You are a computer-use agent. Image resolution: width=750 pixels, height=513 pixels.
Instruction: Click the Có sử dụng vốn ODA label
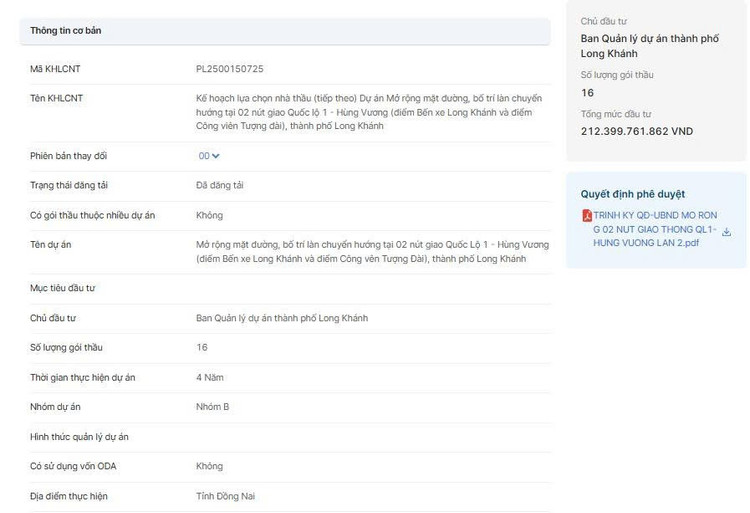click(73, 467)
